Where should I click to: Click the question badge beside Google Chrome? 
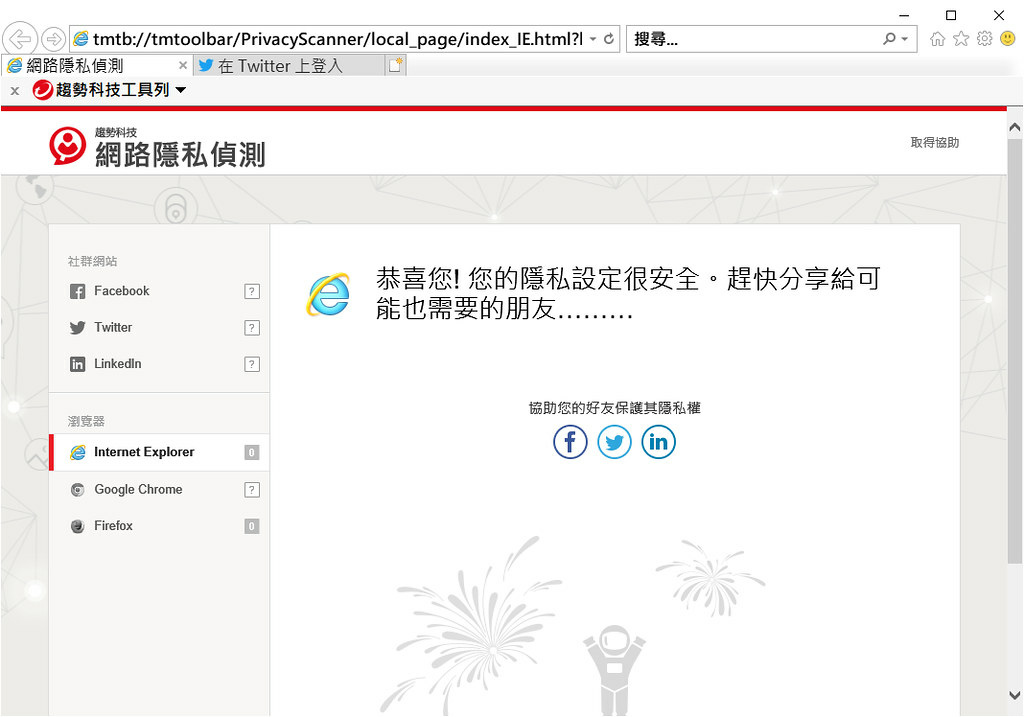(x=252, y=490)
